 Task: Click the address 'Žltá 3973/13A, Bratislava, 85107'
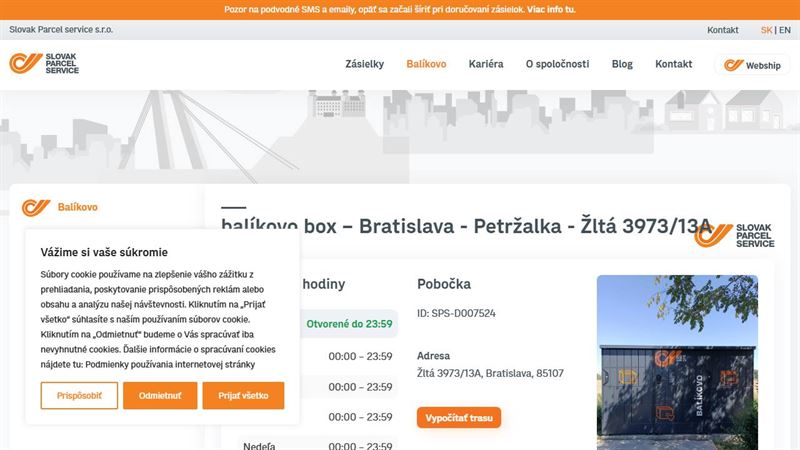[490, 373]
